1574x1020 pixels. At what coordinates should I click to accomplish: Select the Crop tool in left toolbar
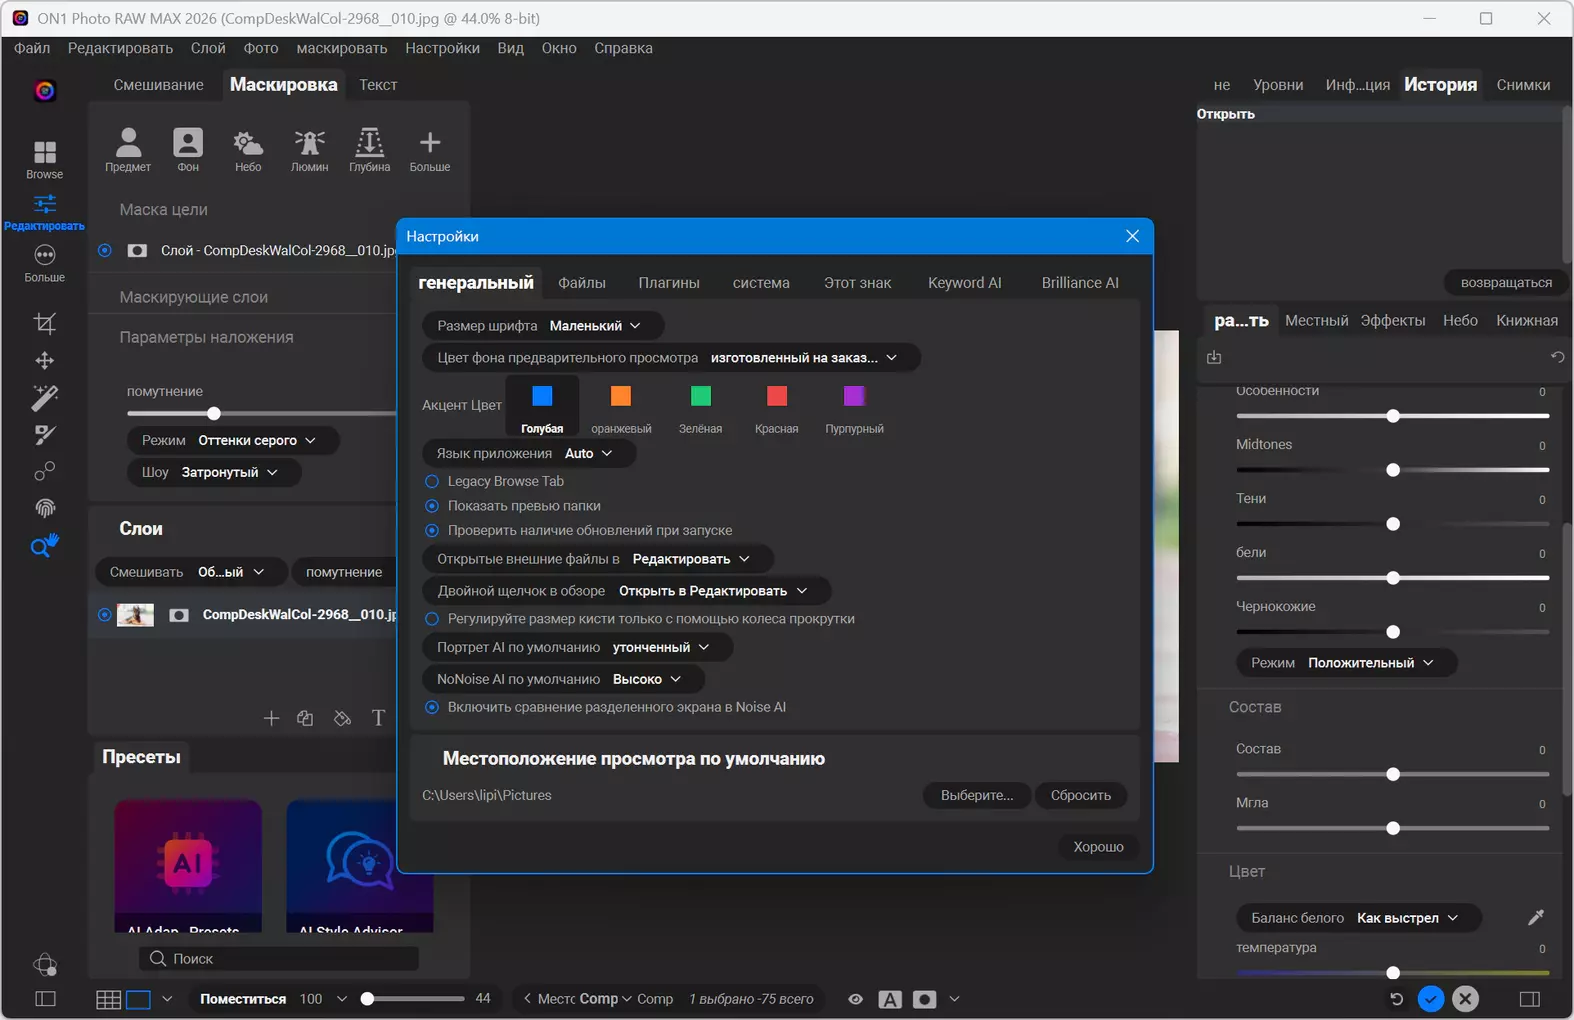pyautogui.click(x=44, y=323)
